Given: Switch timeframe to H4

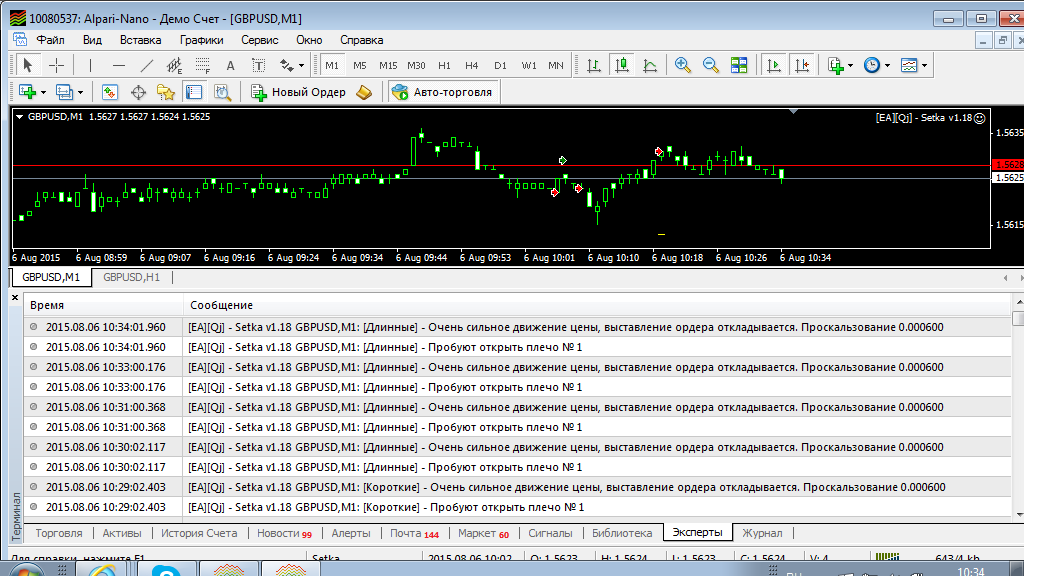Looking at the screenshot, I should (472, 65).
